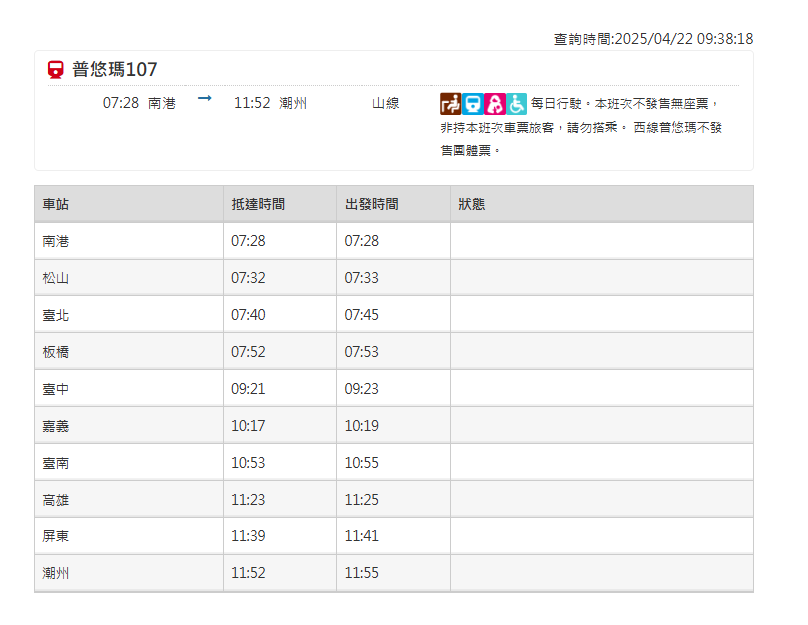Click the teal wheelchair accessibility icon
The image size is (808, 625).
pyautogui.click(x=516, y=104)
